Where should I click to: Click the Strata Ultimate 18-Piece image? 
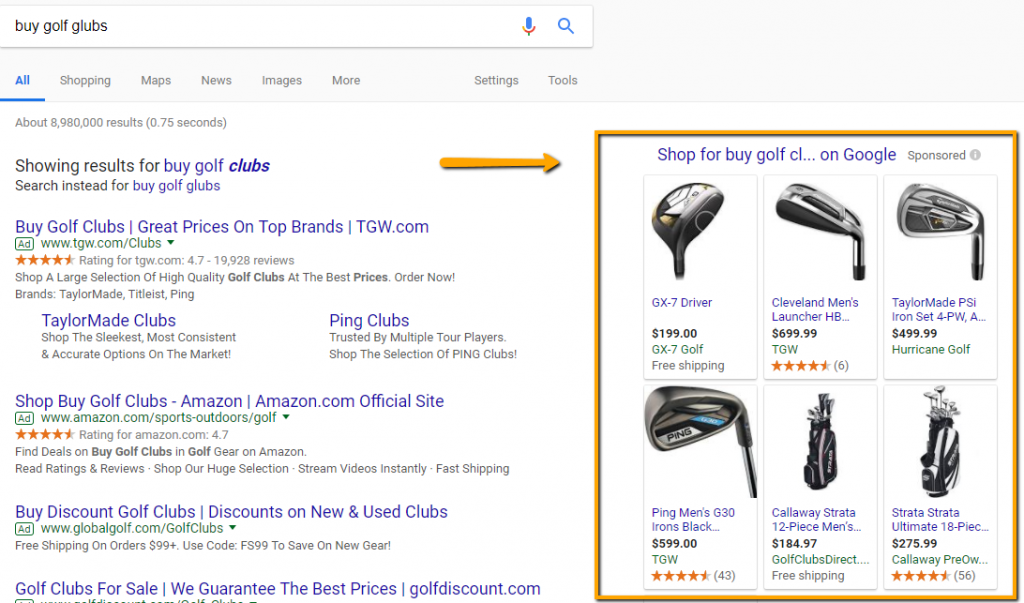point(940,442)
